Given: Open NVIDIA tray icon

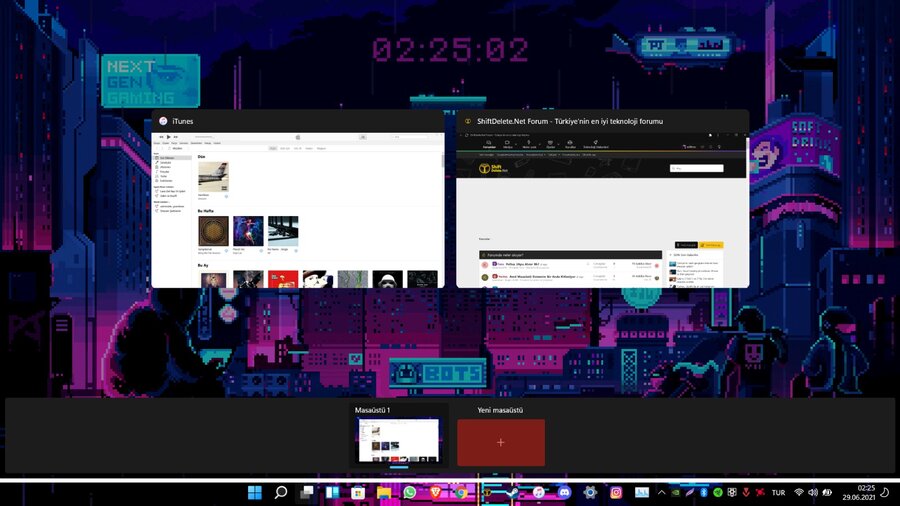Looking at the screenshot, I should (x=676, y=492).
